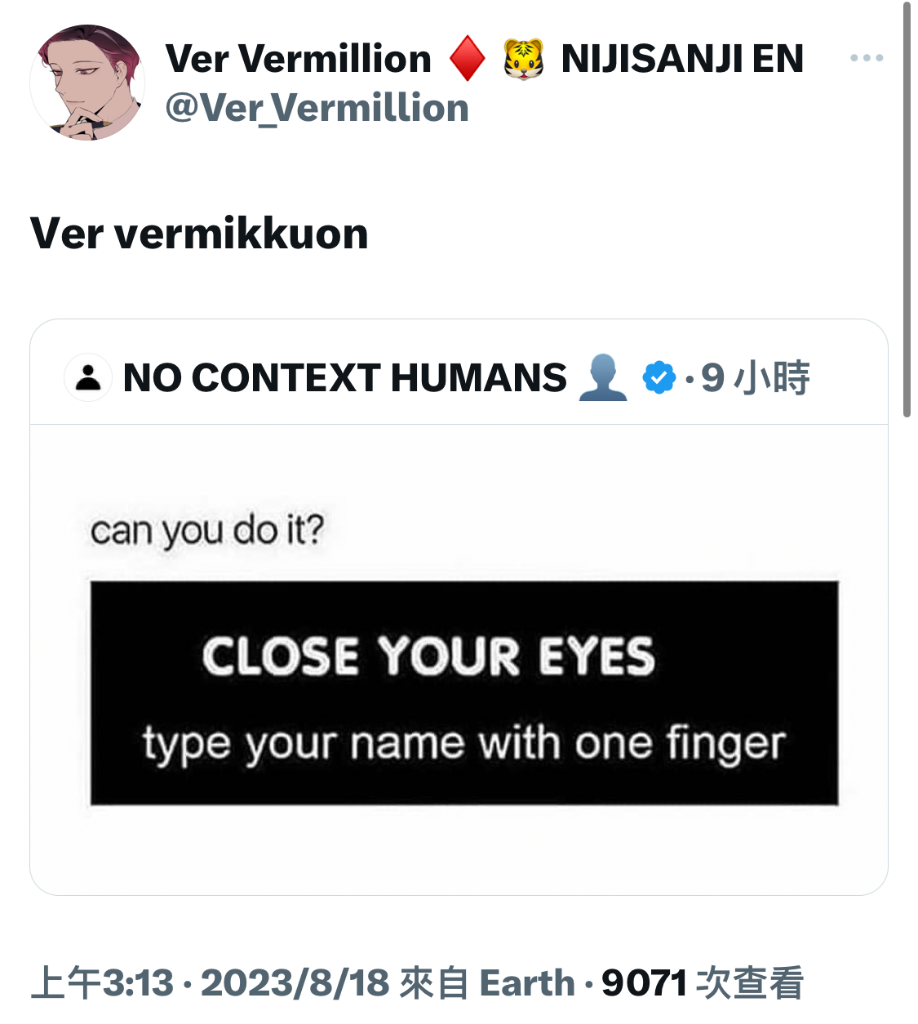Click the bust silhouette emoji in quoted name
The width and height of the screenshot is (918, 1024).
(x=603, y=377)
